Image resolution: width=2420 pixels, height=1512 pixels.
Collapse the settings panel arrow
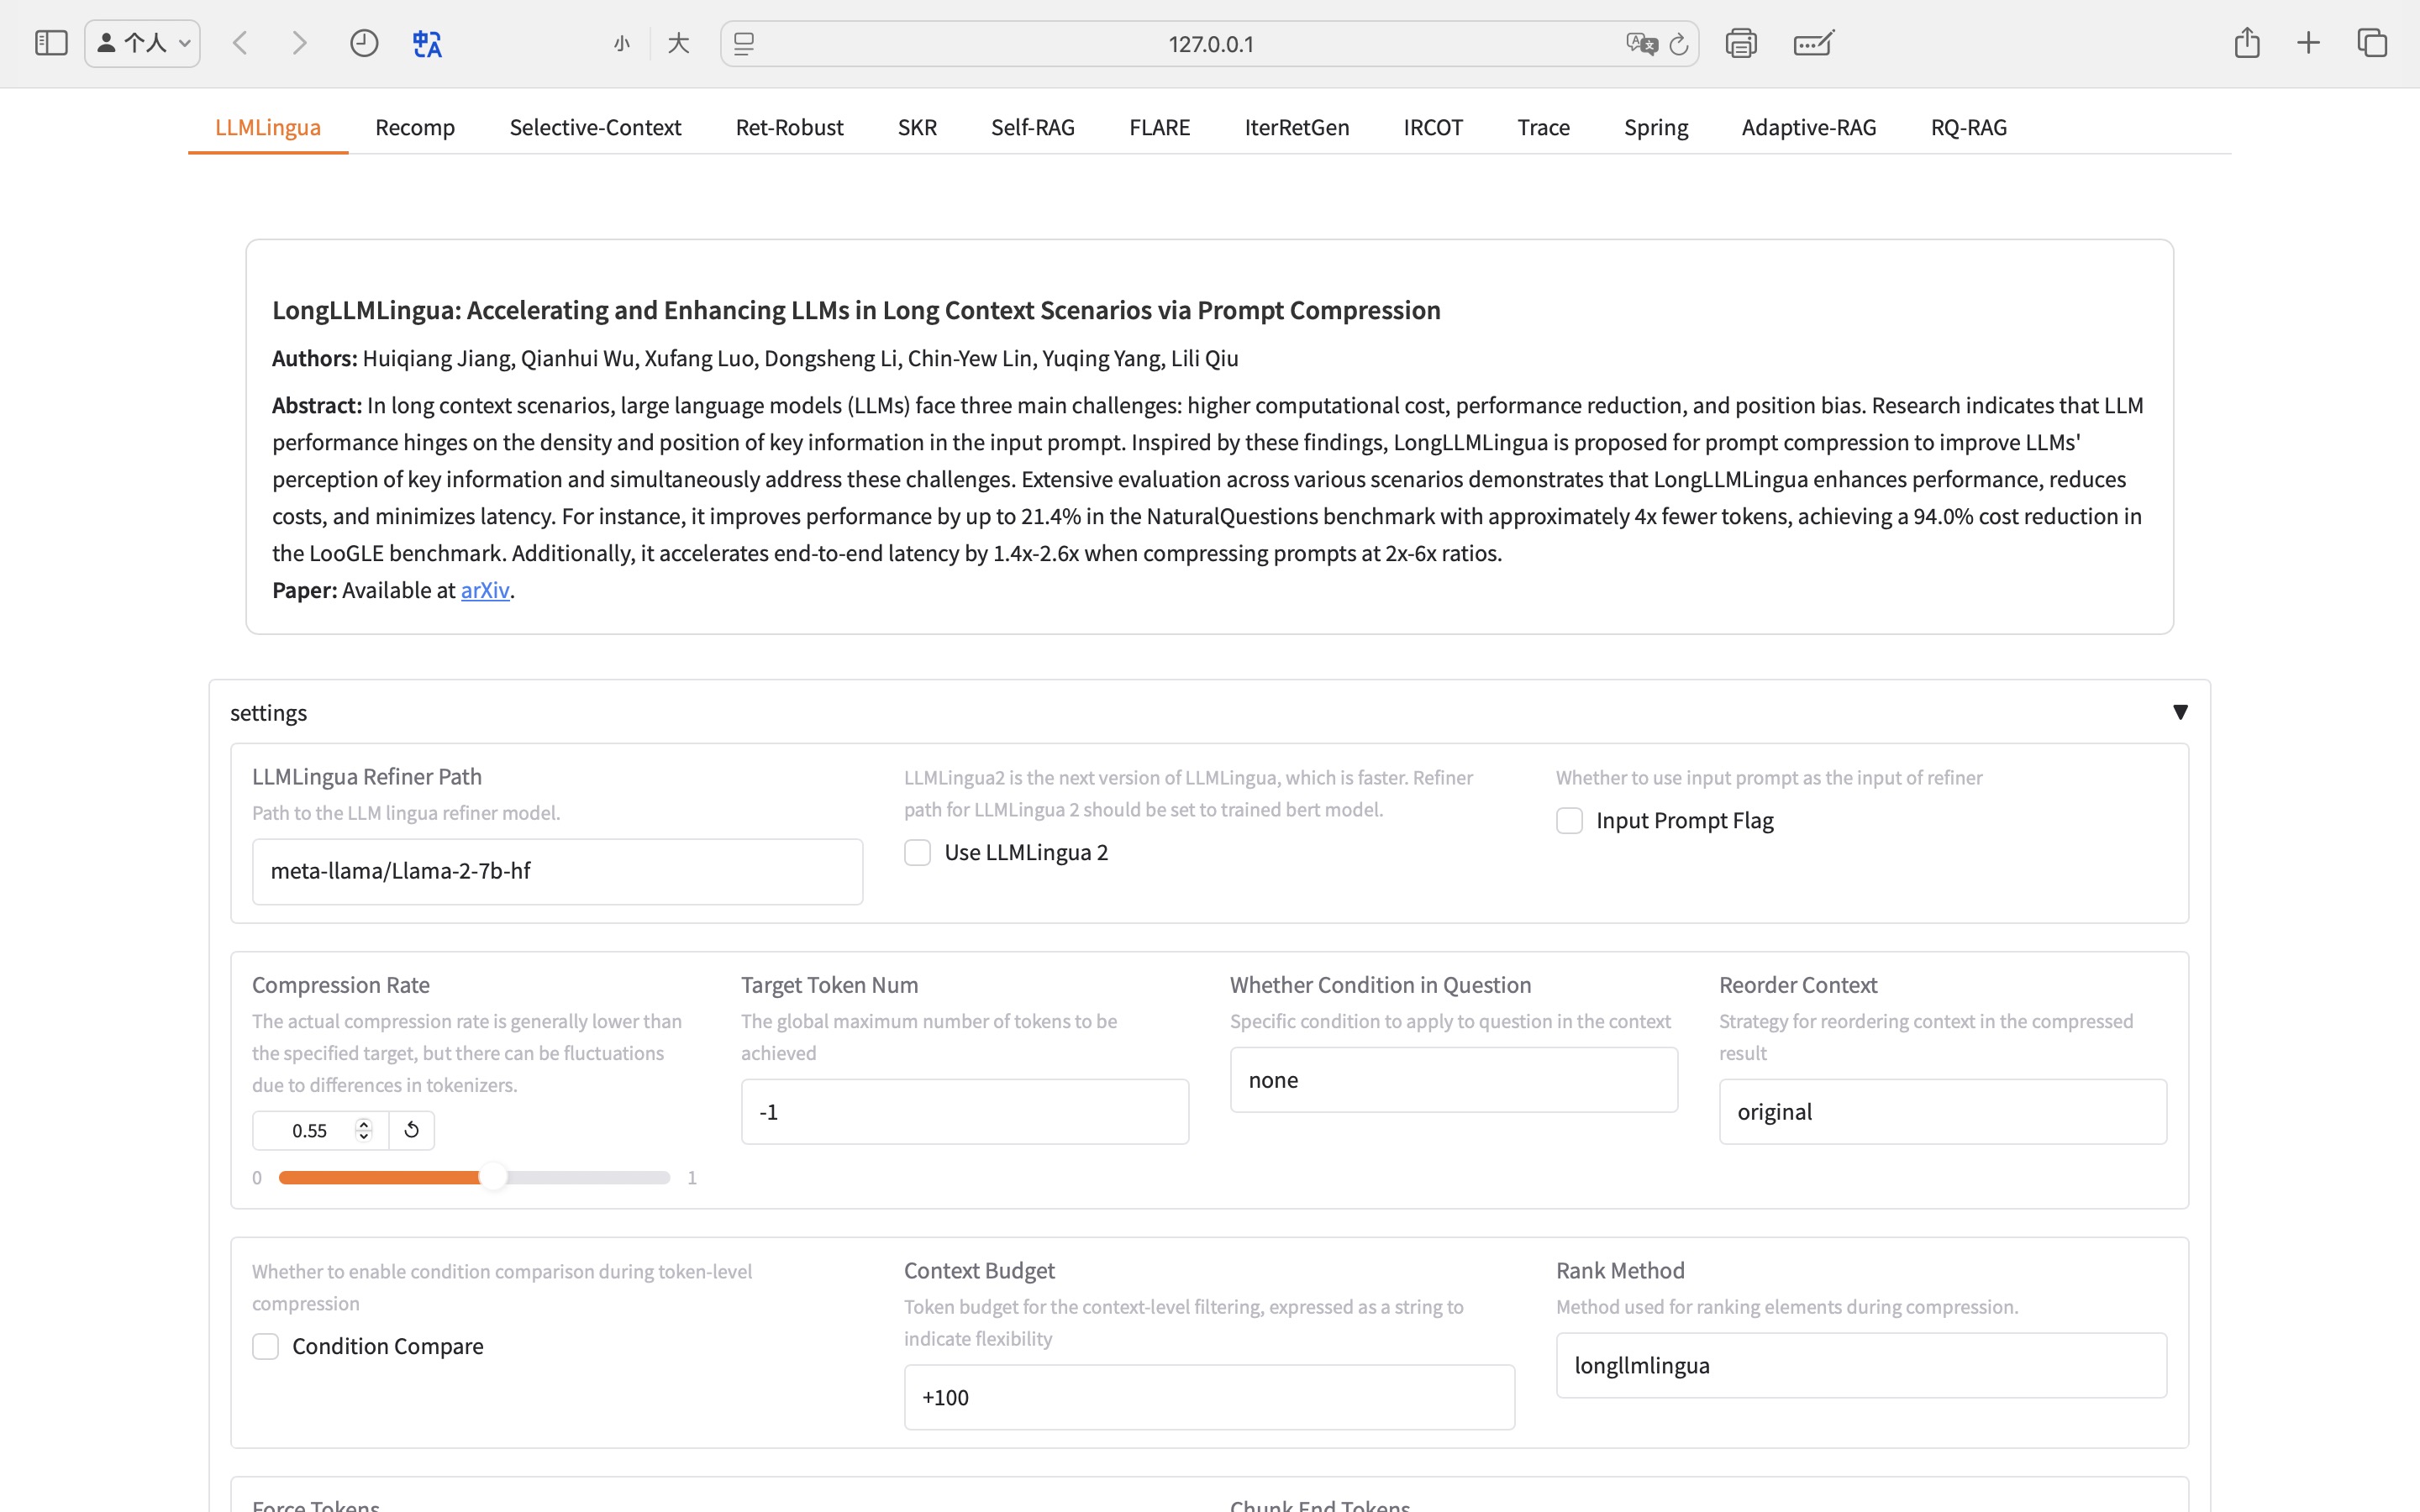pyautogui.click(x=2180, y=712)
